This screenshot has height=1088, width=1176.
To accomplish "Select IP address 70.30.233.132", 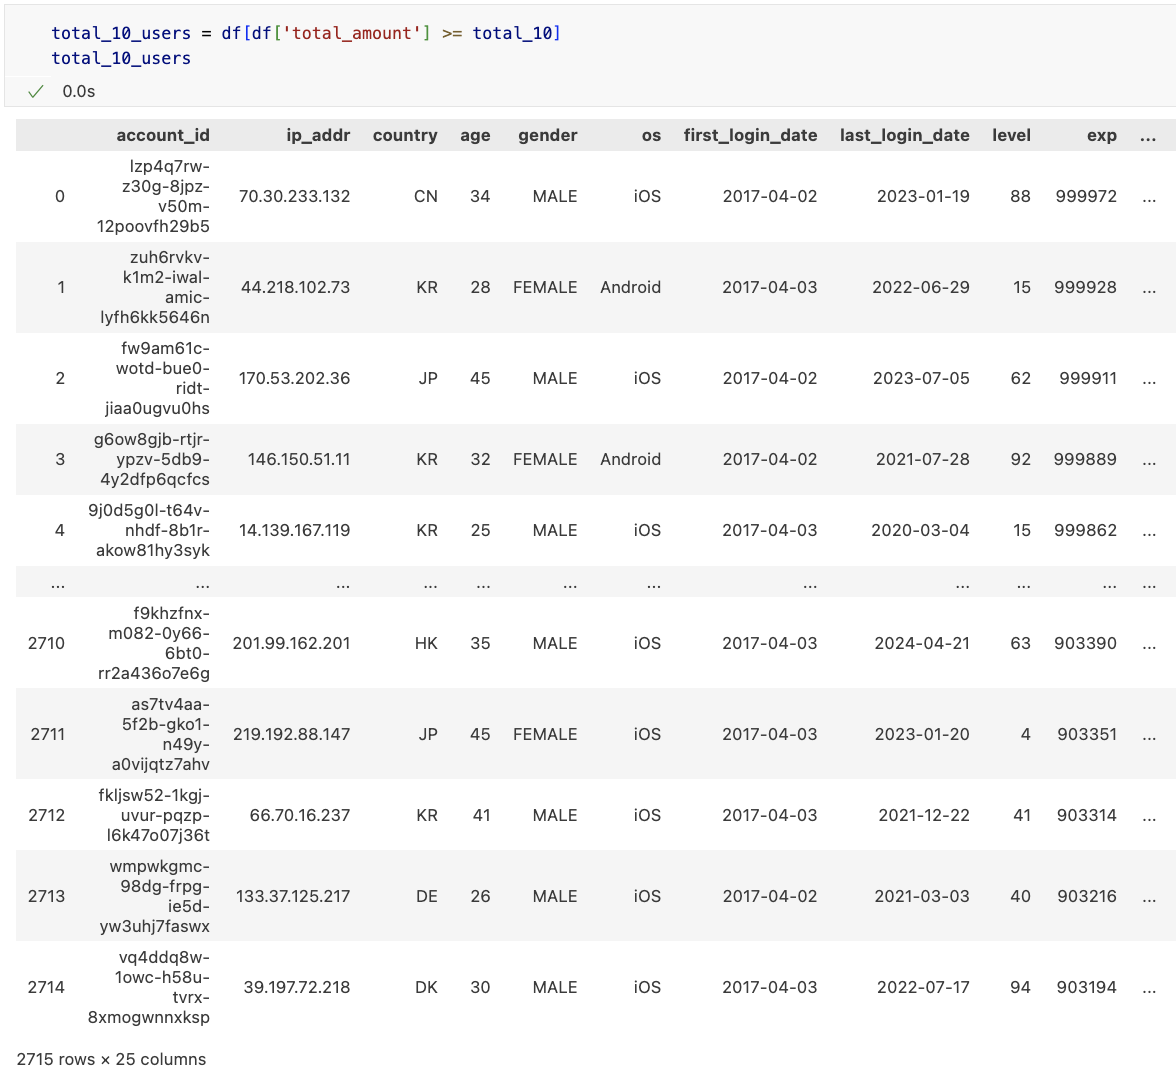I will tap(294, 196).
